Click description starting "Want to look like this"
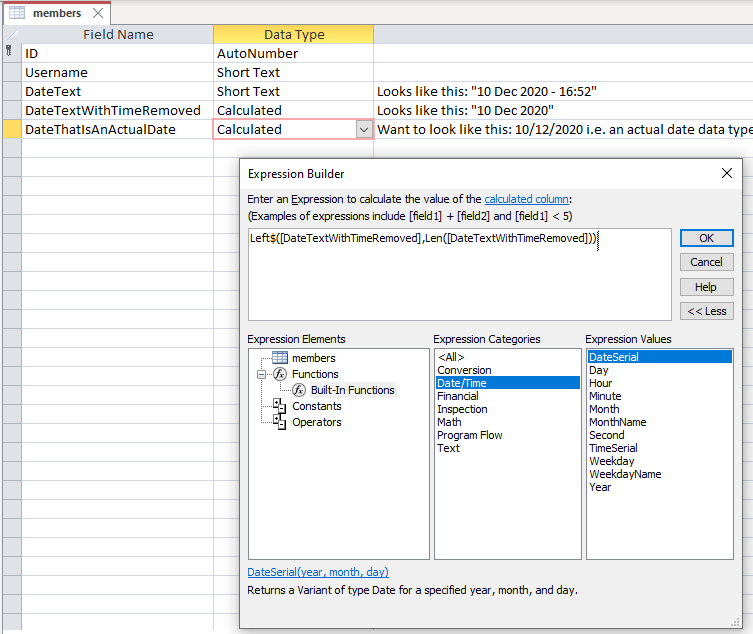The width and height of the screenshot is (753, 634). 563,130
